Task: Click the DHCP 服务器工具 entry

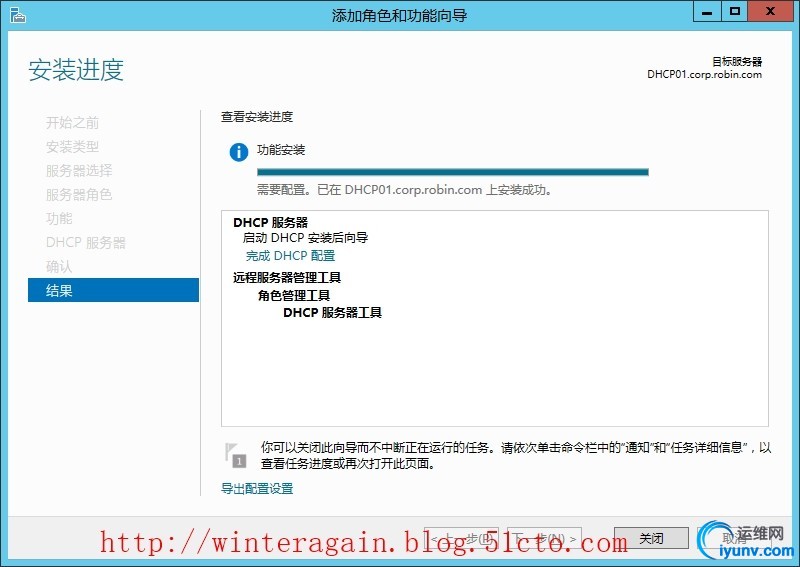Action: tap(332, 313)
